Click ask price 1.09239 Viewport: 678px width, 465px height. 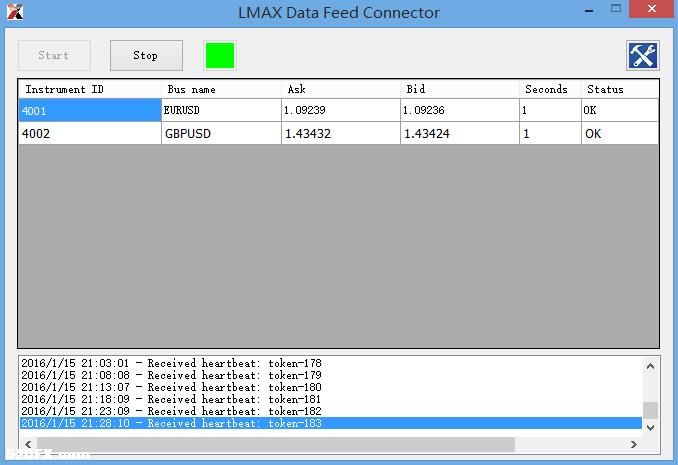pyautogui.click(x=341, y=110)
